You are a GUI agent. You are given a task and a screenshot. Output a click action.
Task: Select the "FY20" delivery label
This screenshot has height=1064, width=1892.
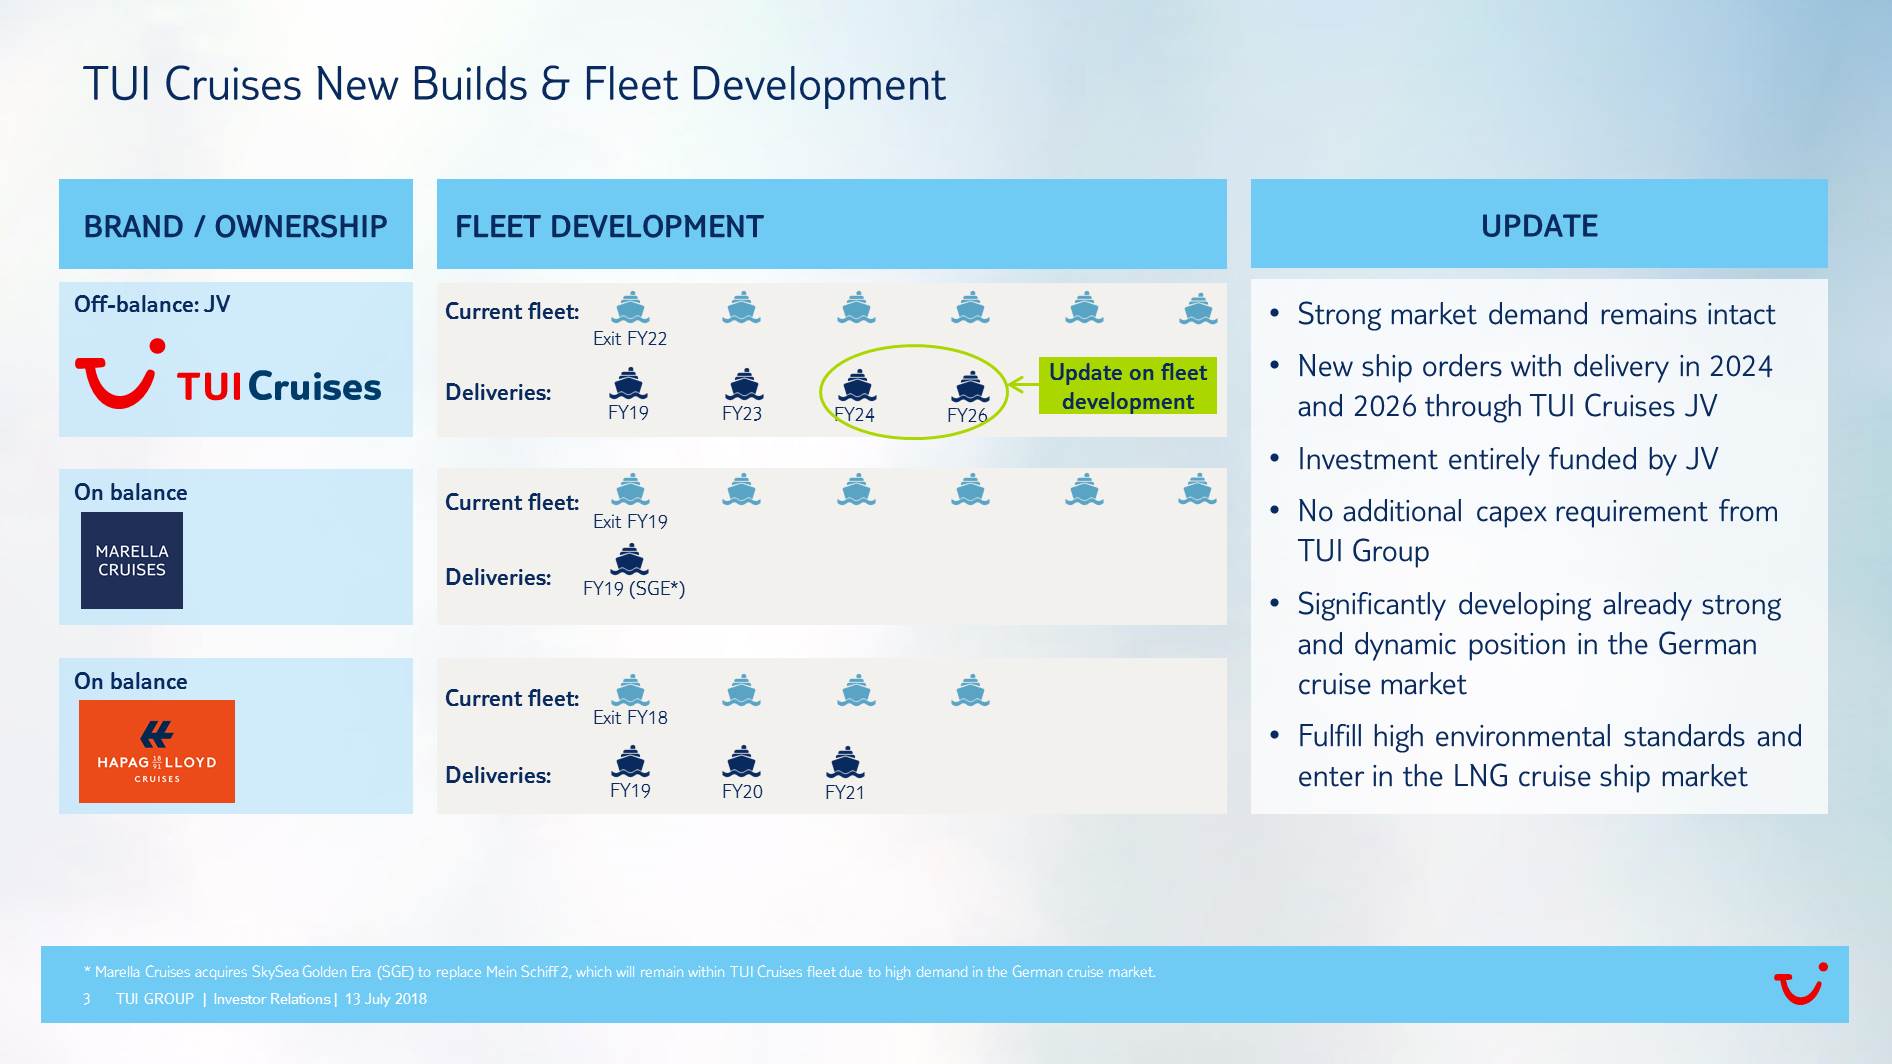[742, 791]
